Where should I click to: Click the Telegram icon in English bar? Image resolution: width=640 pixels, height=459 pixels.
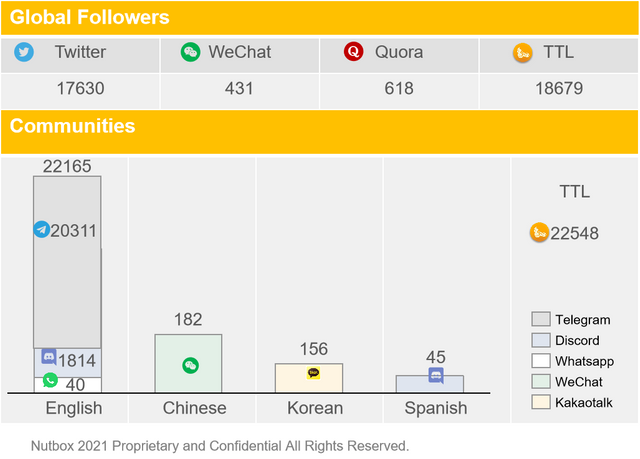[x=41, y=229]
